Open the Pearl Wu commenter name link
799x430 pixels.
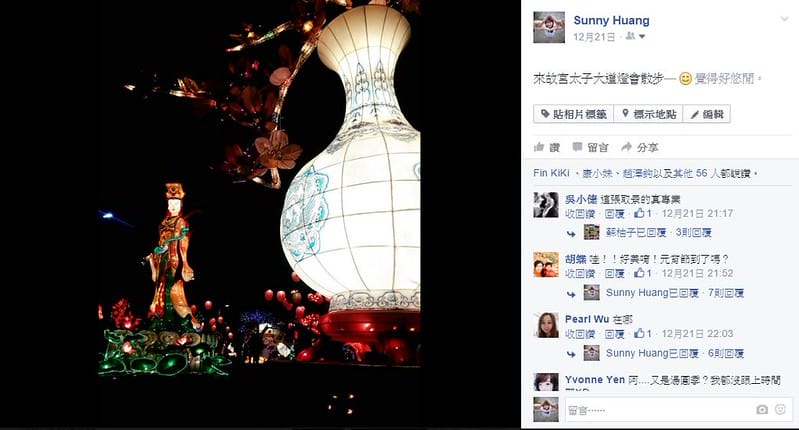tap(587, 319)
